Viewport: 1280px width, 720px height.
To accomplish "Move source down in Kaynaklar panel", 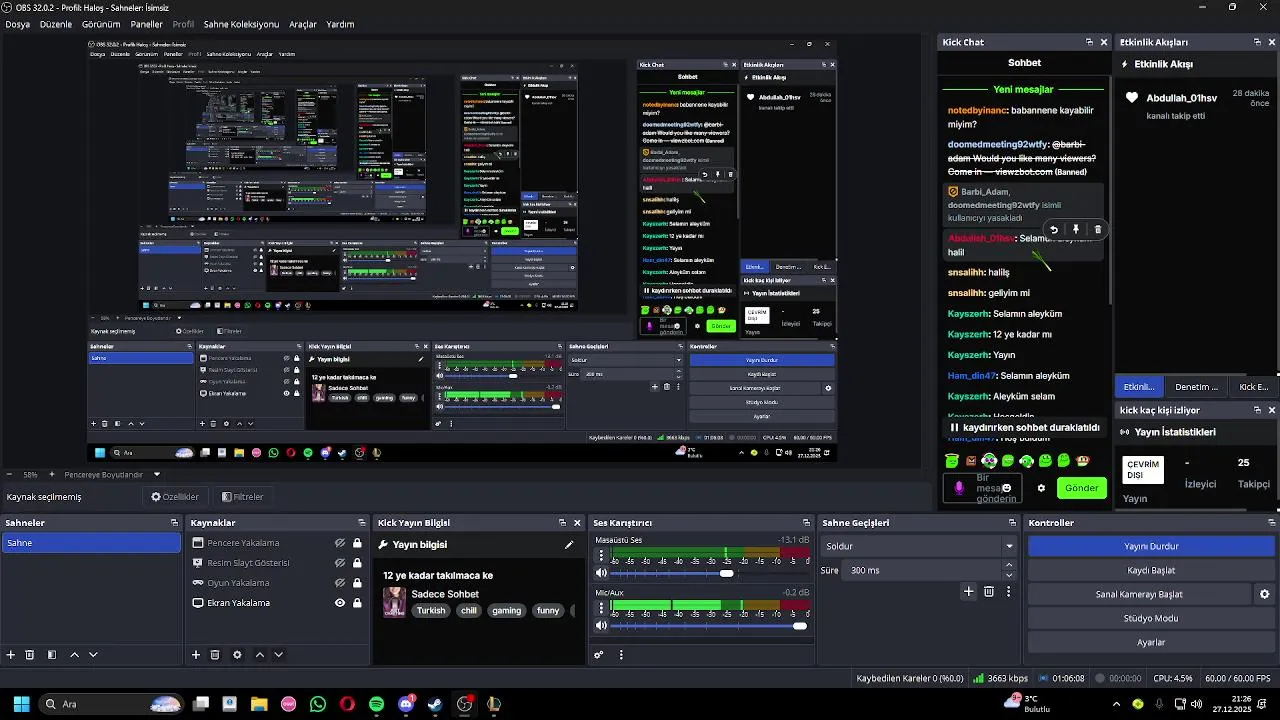I will point(278,655).
